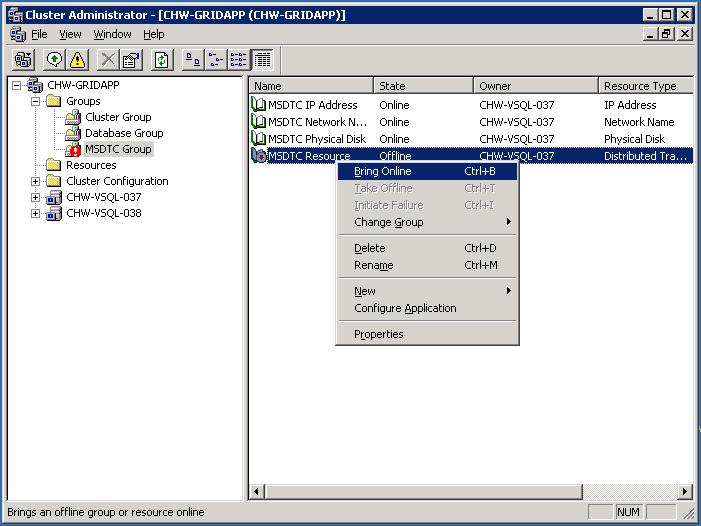The image size is (701, 526).
Task: Select the Cluster Group tree item
Action: click(118, 118)
